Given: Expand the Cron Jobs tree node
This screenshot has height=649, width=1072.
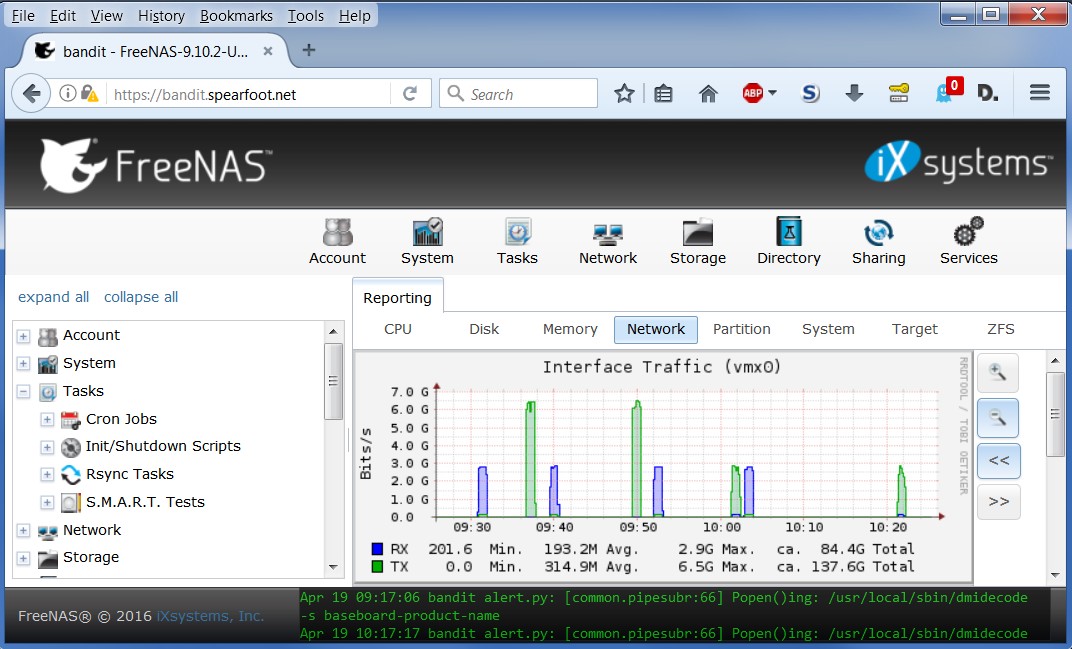Looking at the screenshot, I should (47, 420).
